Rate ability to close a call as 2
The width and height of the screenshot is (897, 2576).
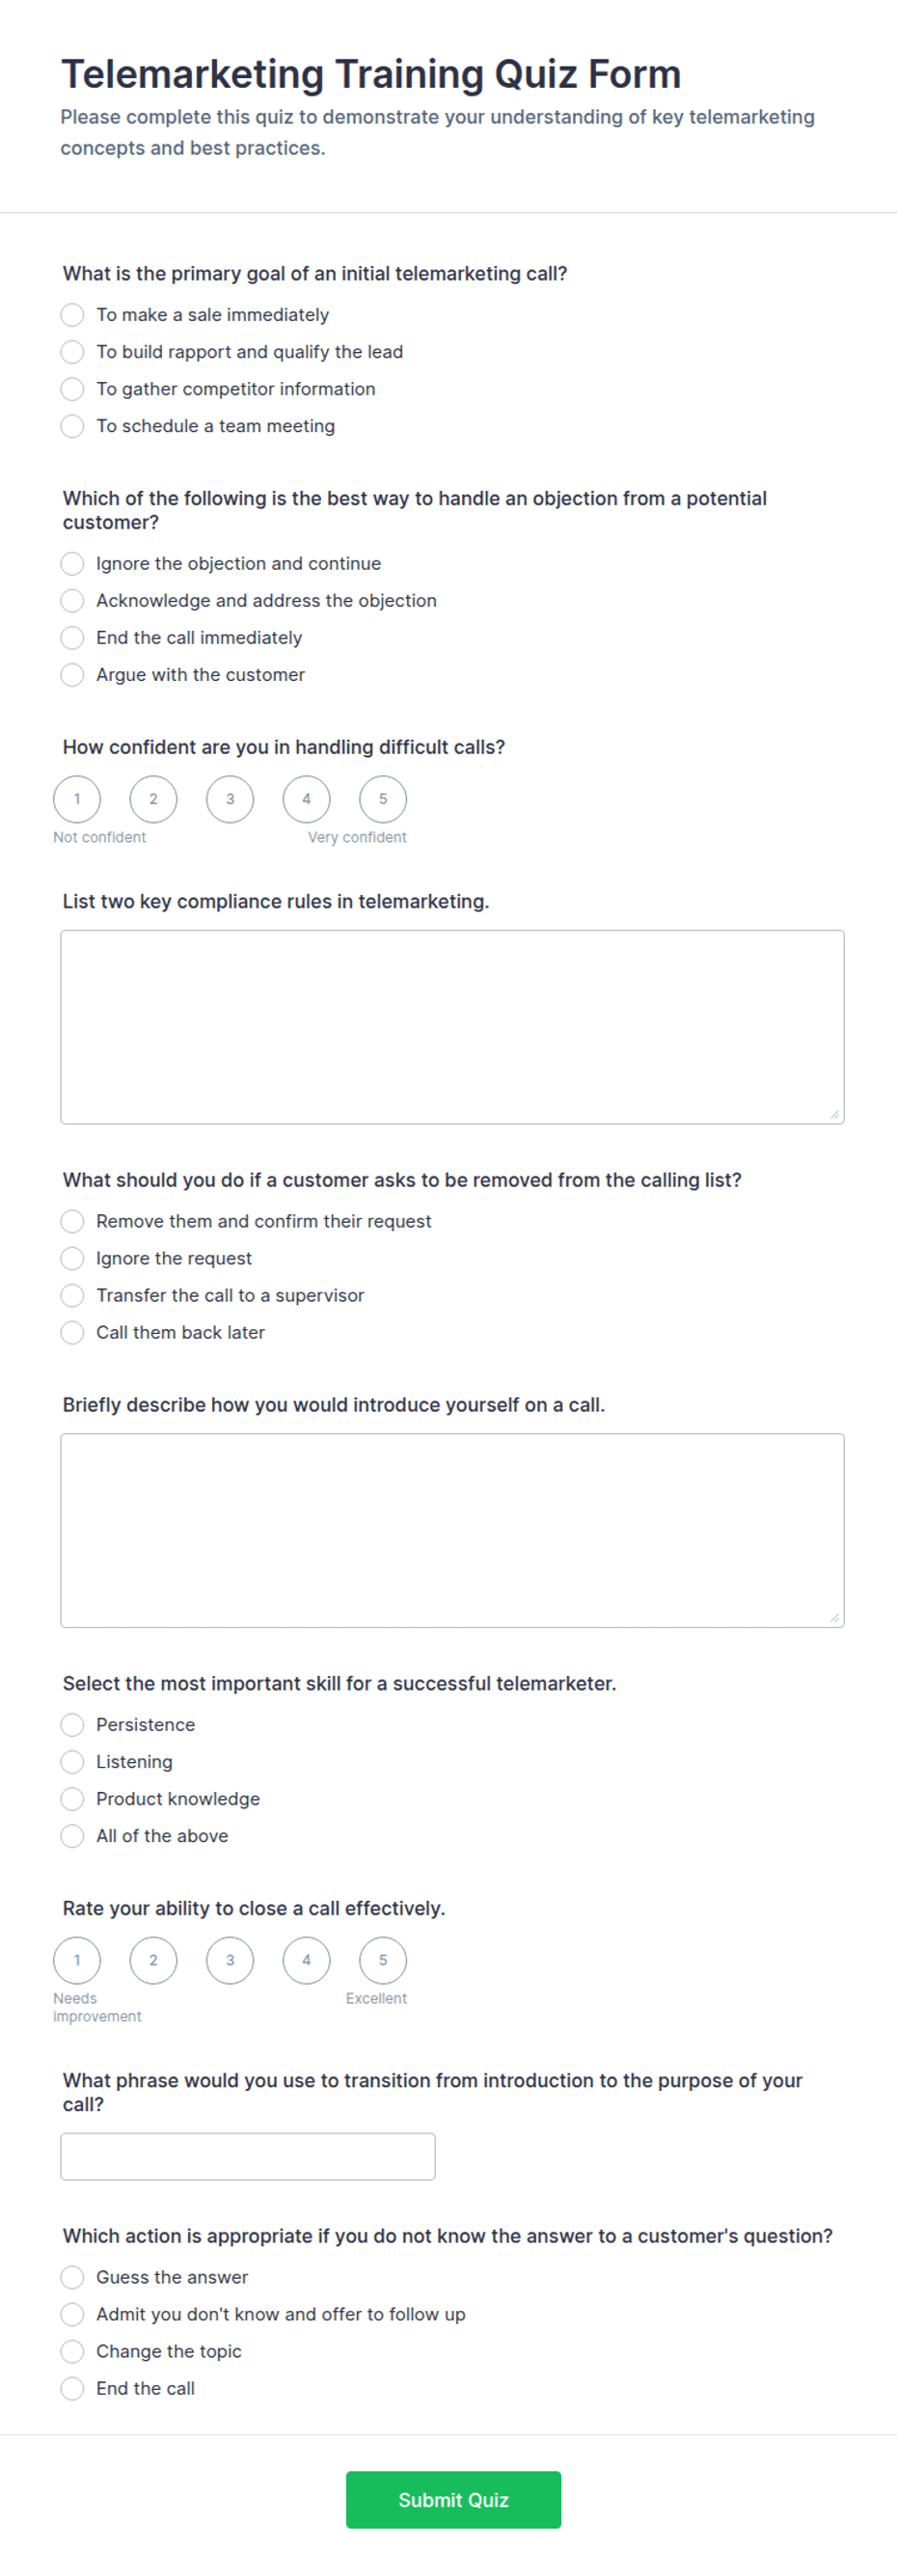(x=153, y=1960)
